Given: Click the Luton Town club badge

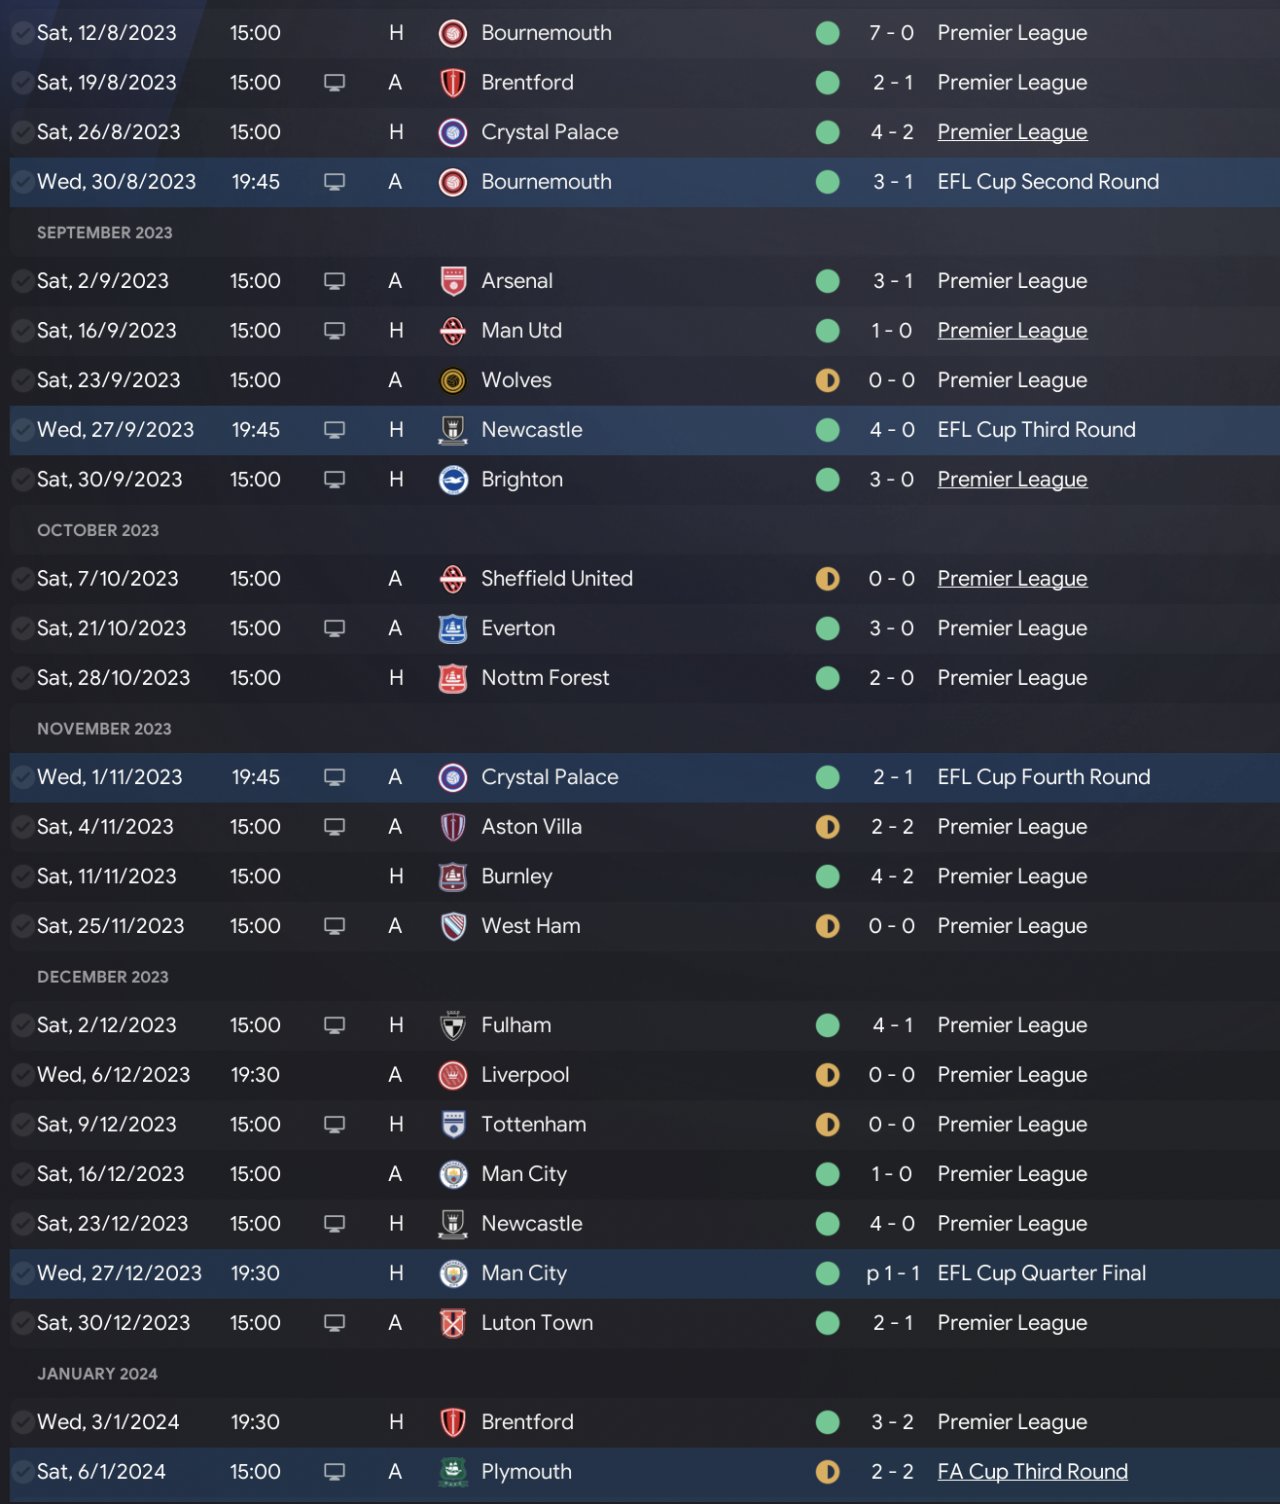Looking at the screenshot, I should 453,1323.
